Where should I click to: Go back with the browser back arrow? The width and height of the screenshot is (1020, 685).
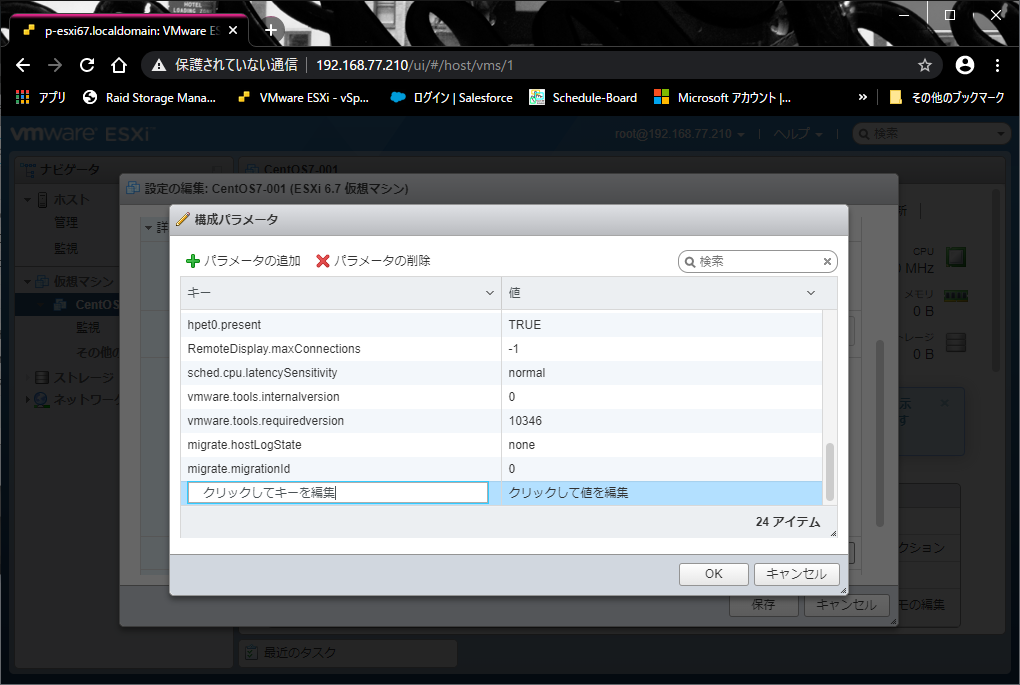[23, 65]
